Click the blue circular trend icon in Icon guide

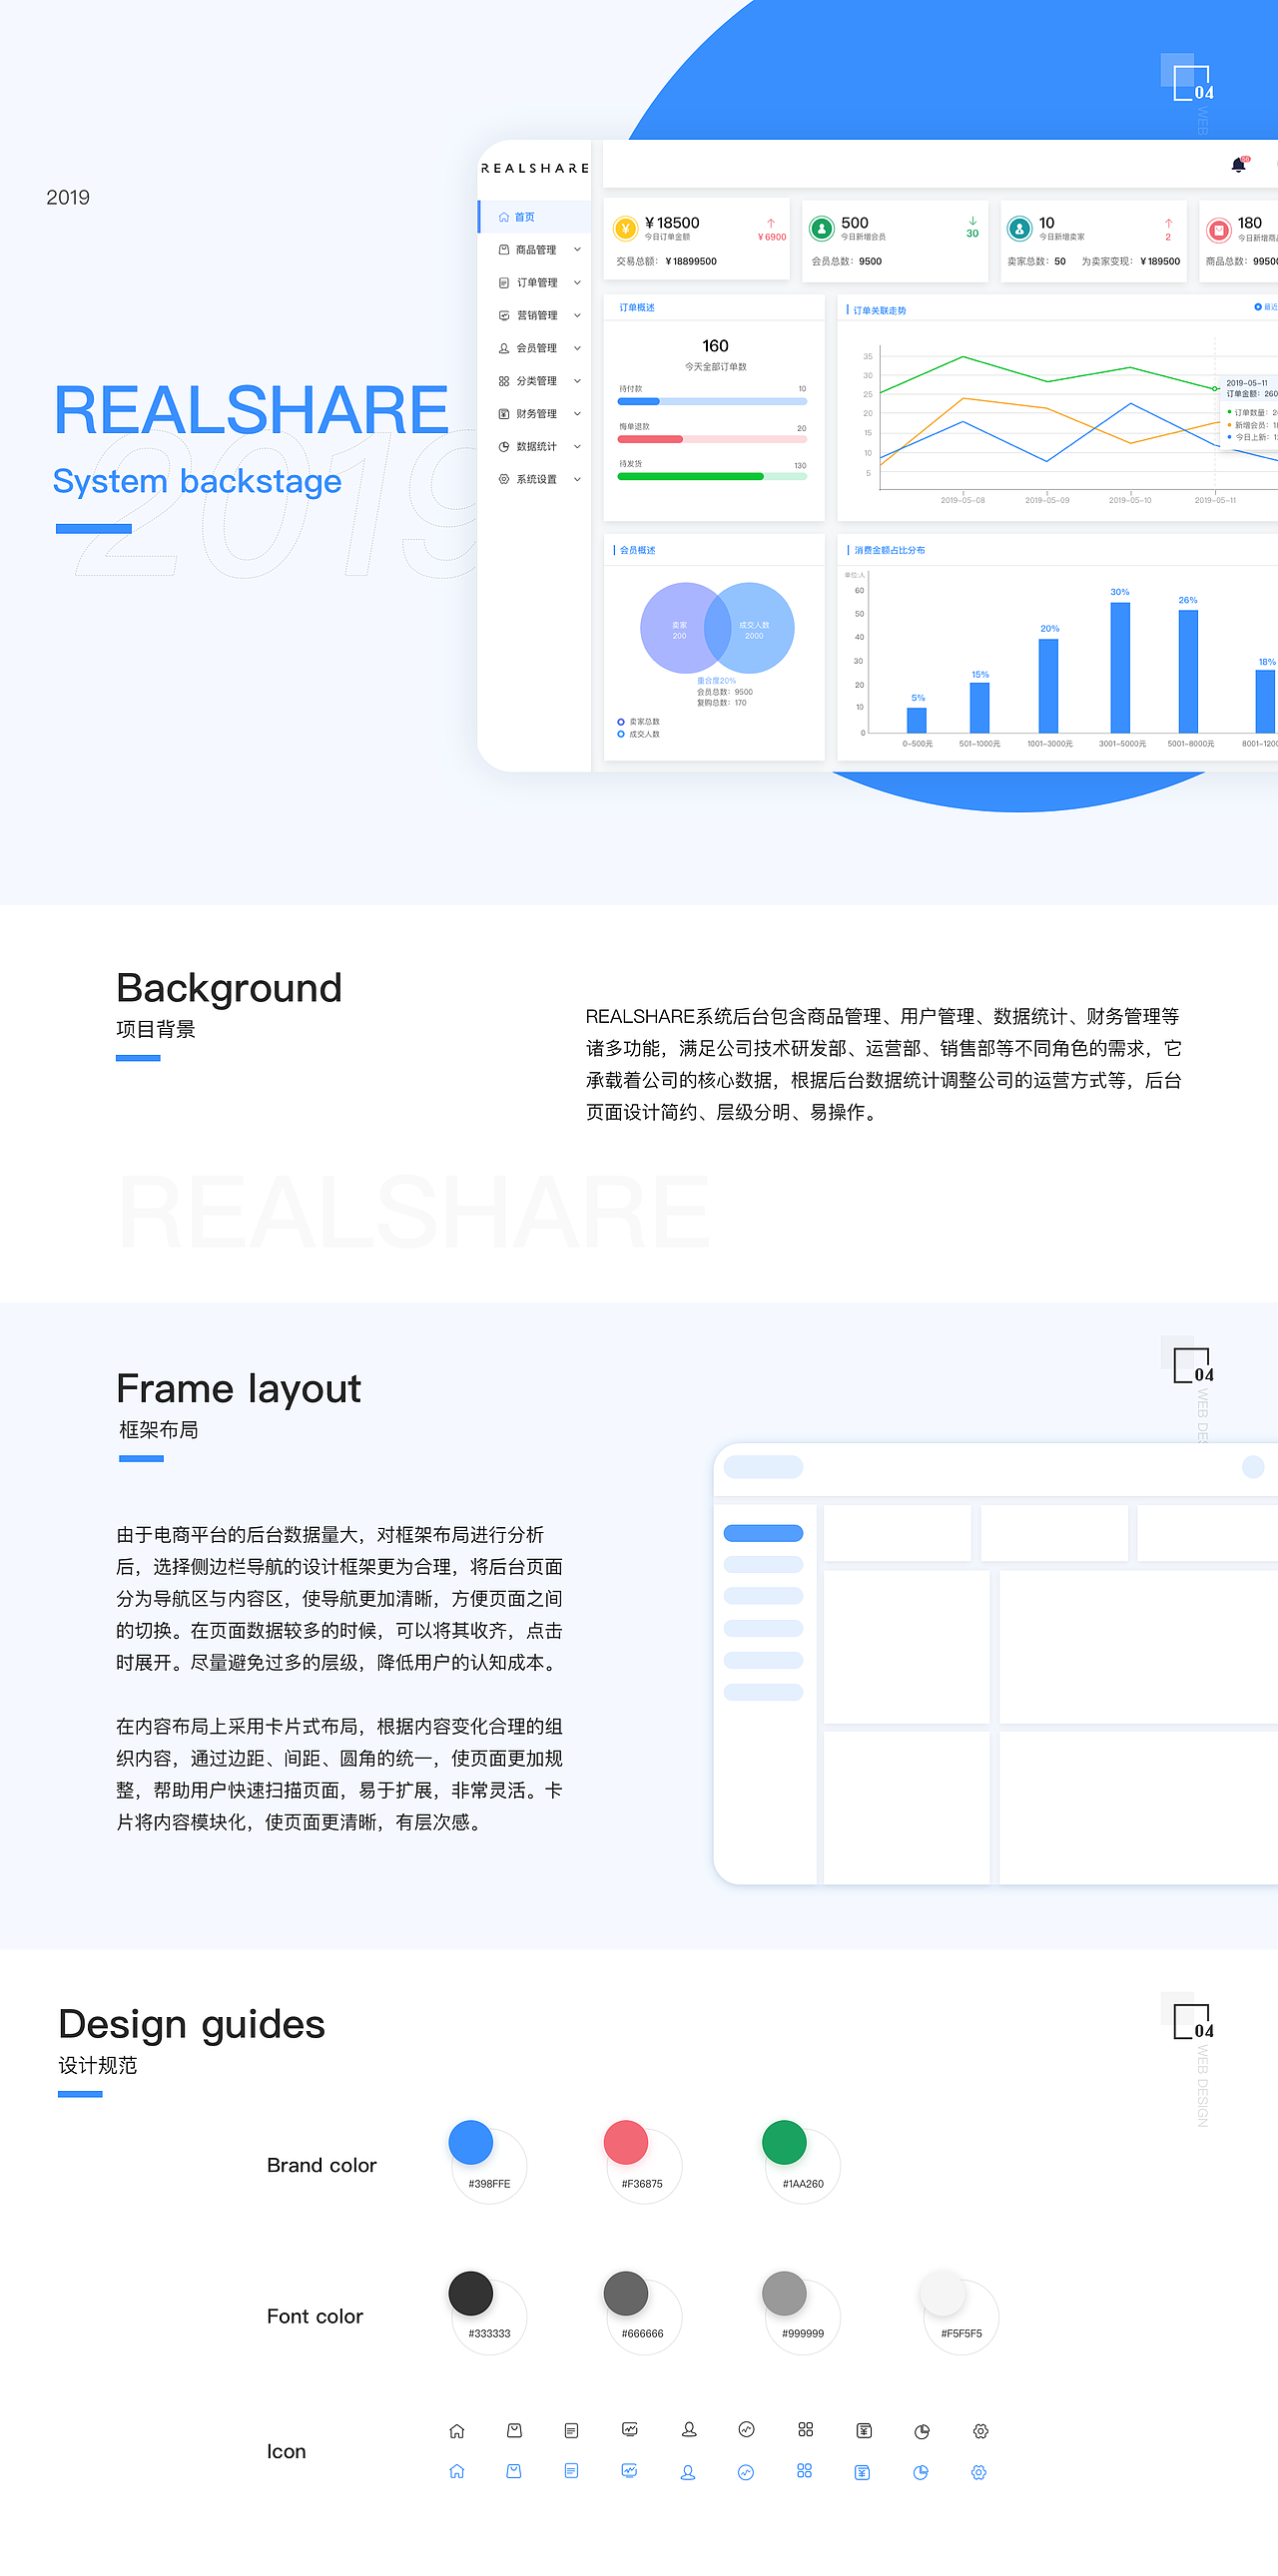[746, 2472]
